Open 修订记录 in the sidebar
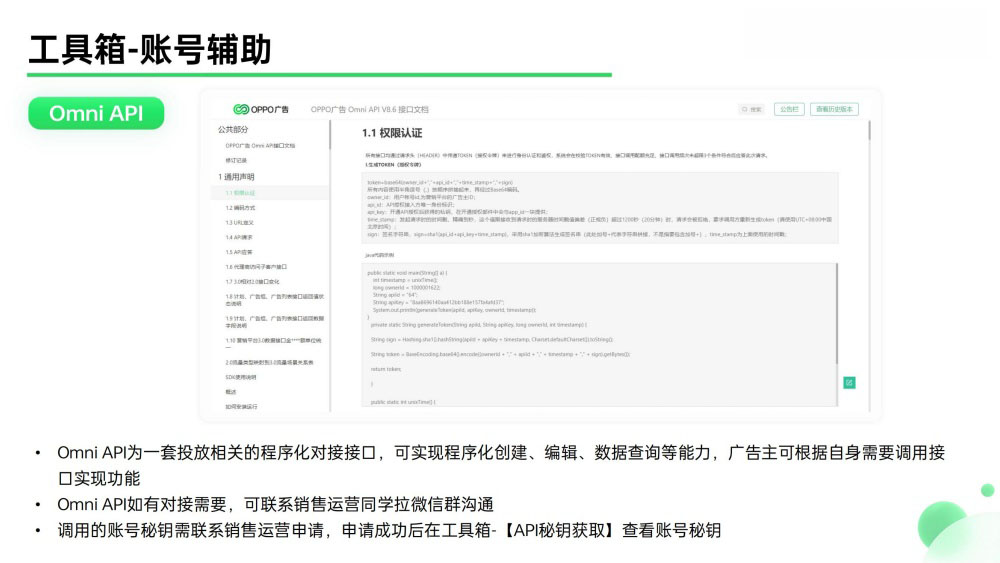 pyautogui.click(x=236, y=160)
